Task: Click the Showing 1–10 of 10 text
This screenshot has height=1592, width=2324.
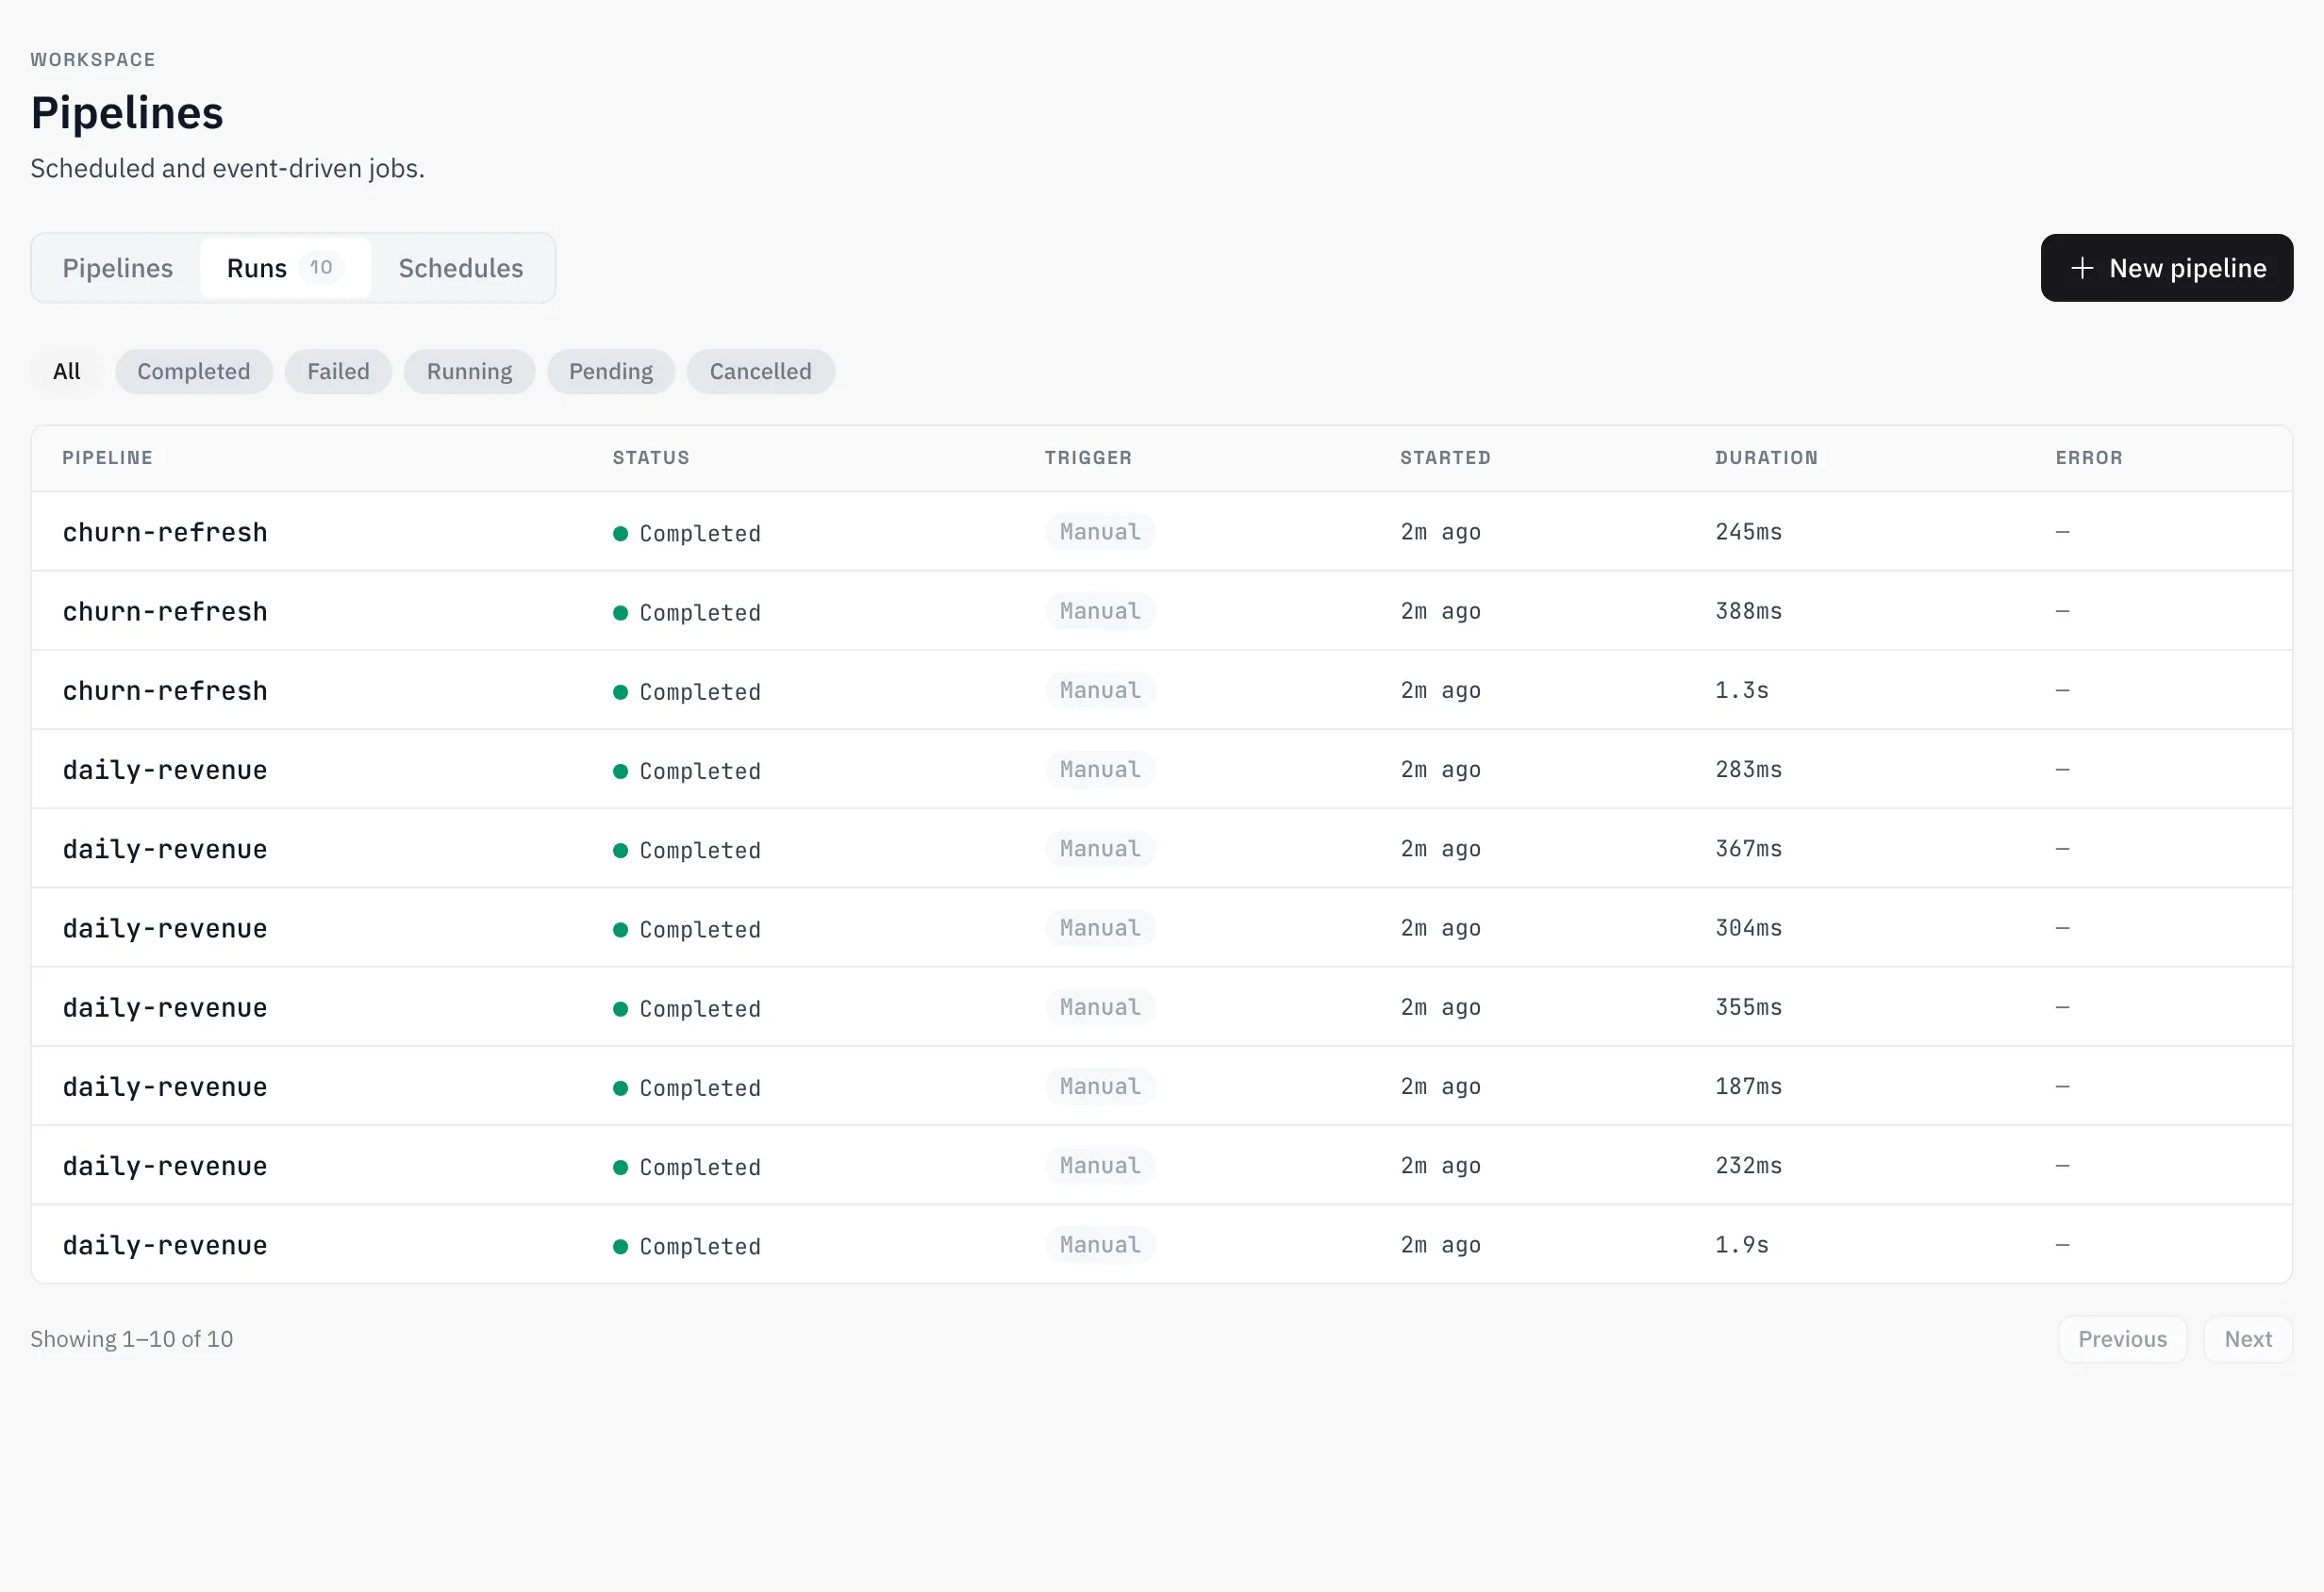Action: pos(131,1339)
